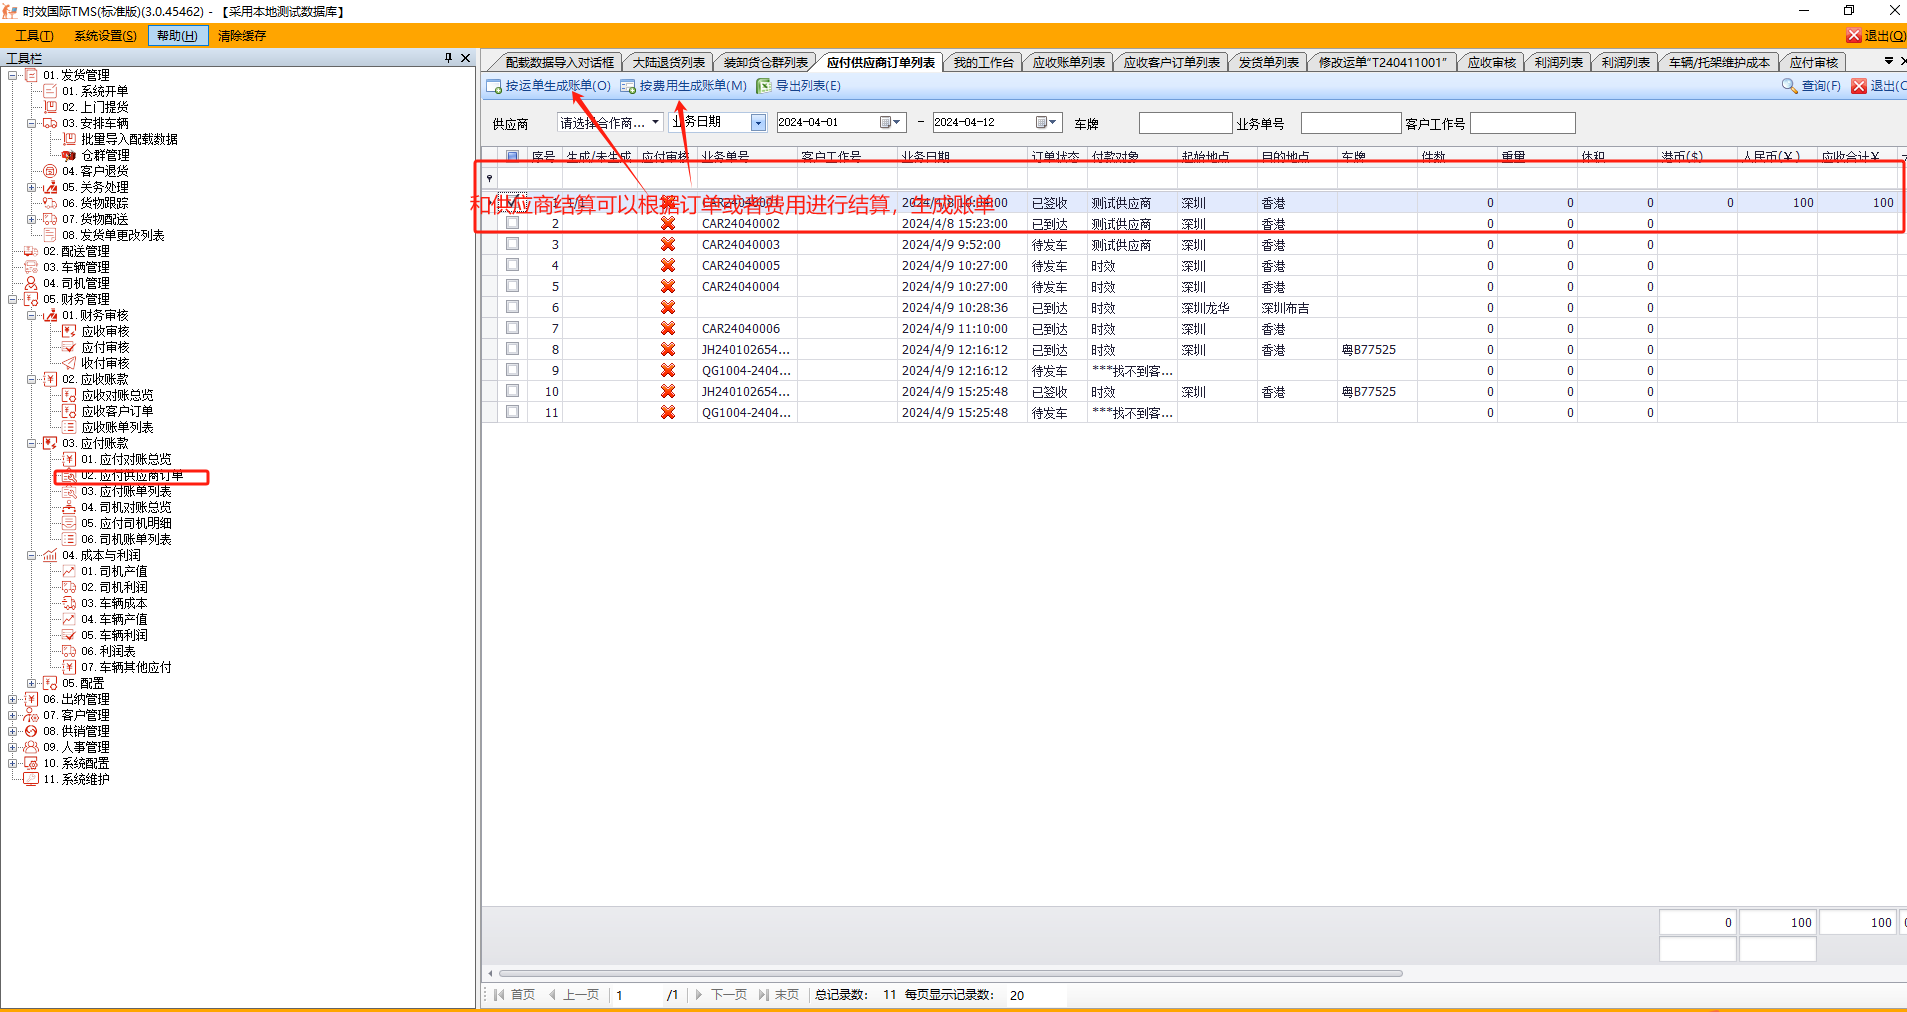Click the 导出列表 export icon
Image resolution: width=1907 pixels, height=1012 pixels.
tap(764, 86)
